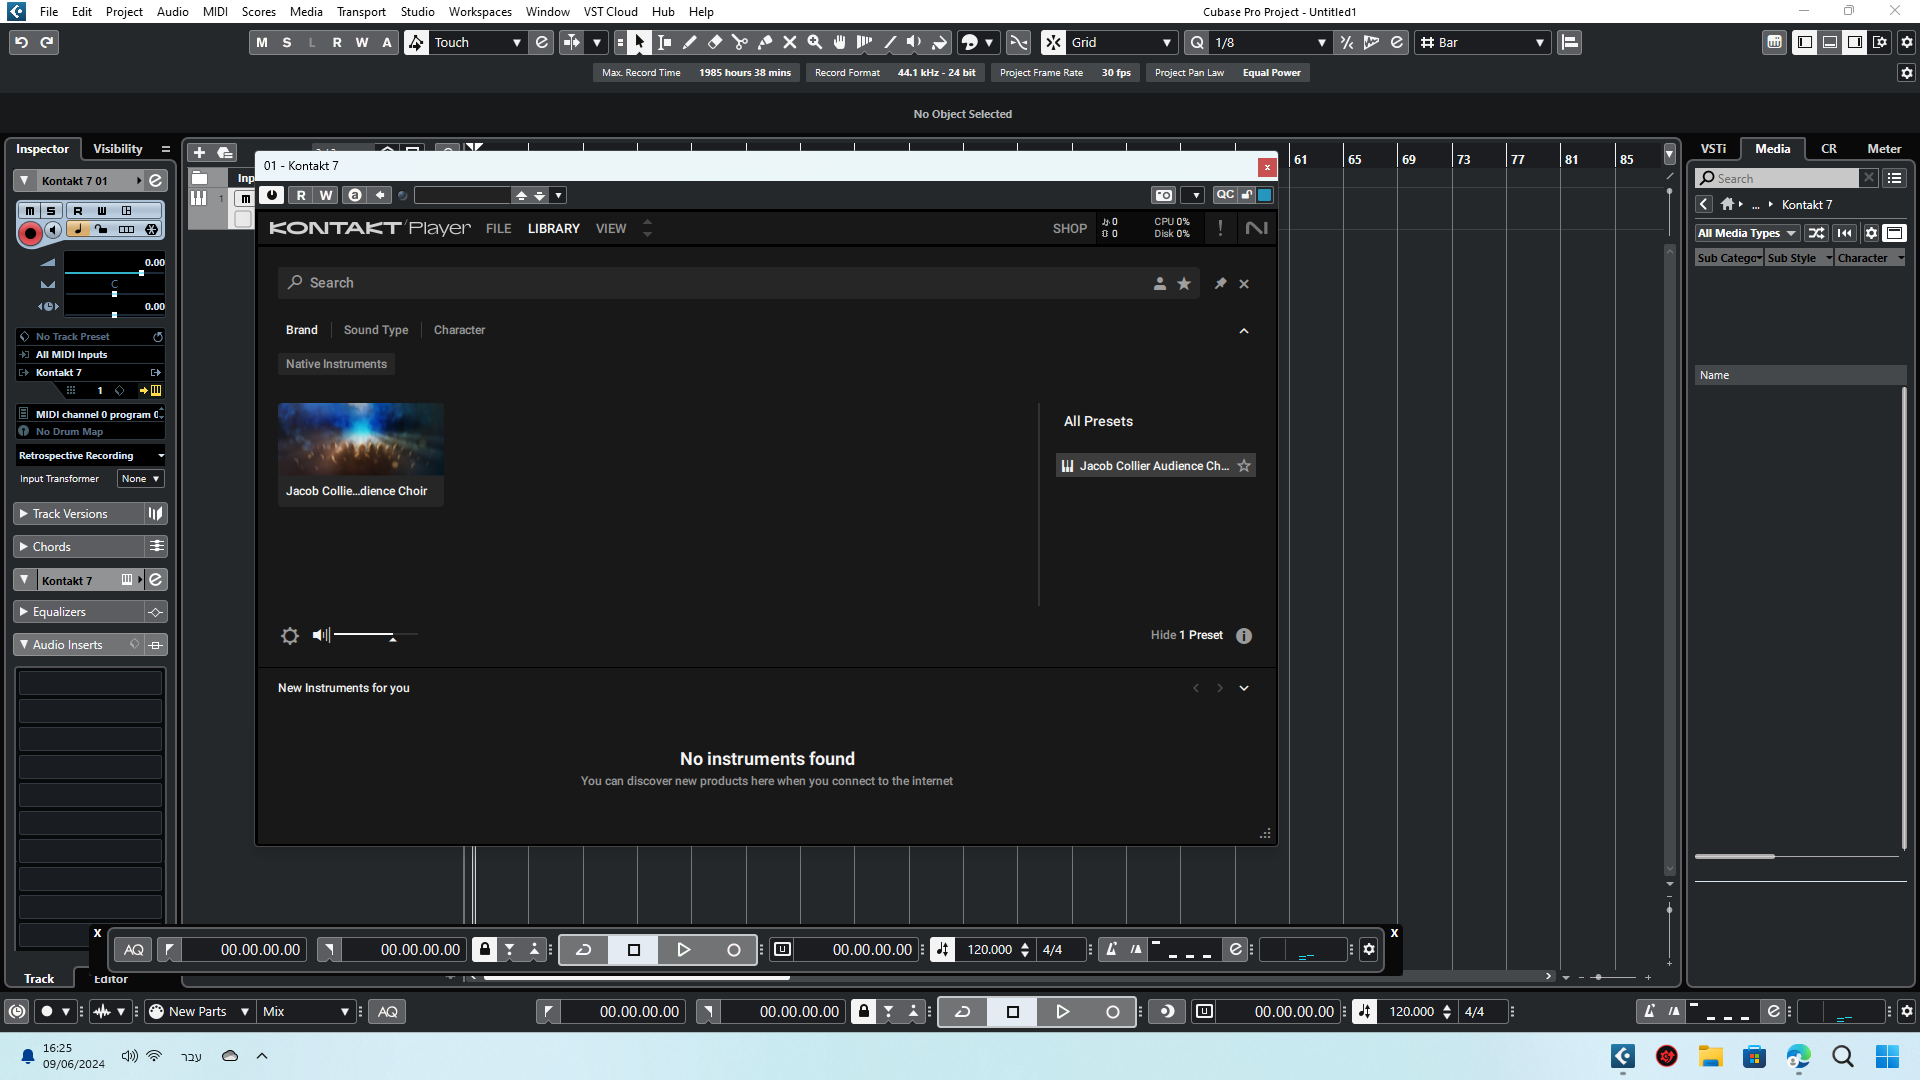Toggle Mute on Kontakt 7 01 inspector
Screen dimensions: 1920x1080
click(x=30, y=211)
